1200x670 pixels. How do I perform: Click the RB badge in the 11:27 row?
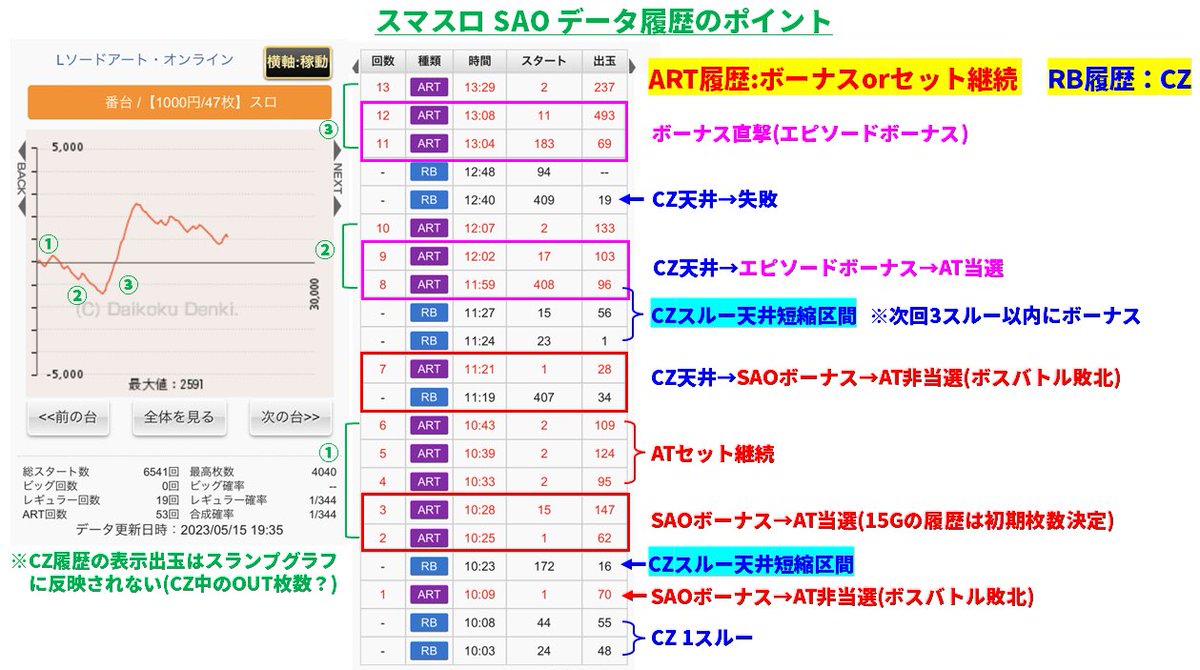(430, 312)
